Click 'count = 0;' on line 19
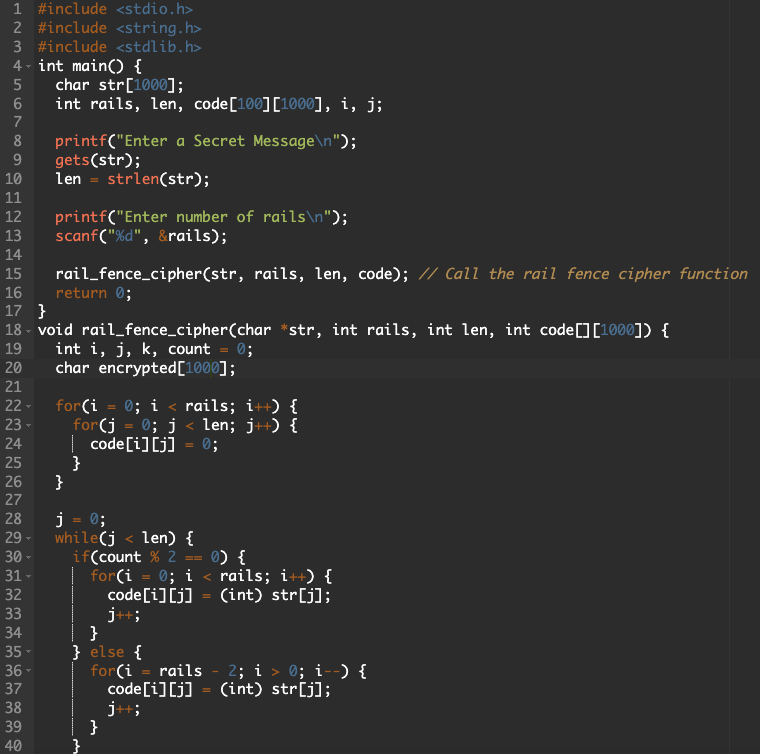Screen dimensions: 760x754 (x=210, y=349)
